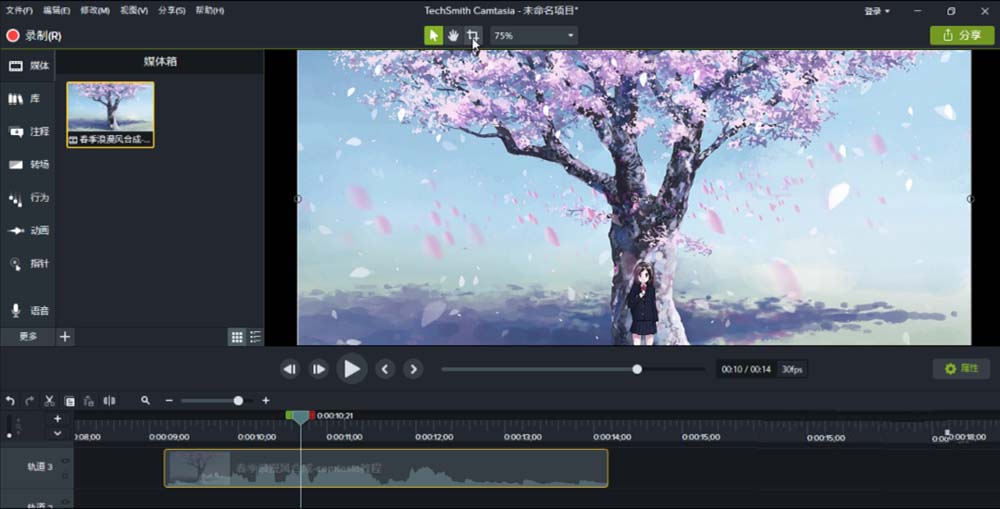Click the timeline zoom slider handle
Screen dimensions: 1000x509
click(x=238, y=401)
